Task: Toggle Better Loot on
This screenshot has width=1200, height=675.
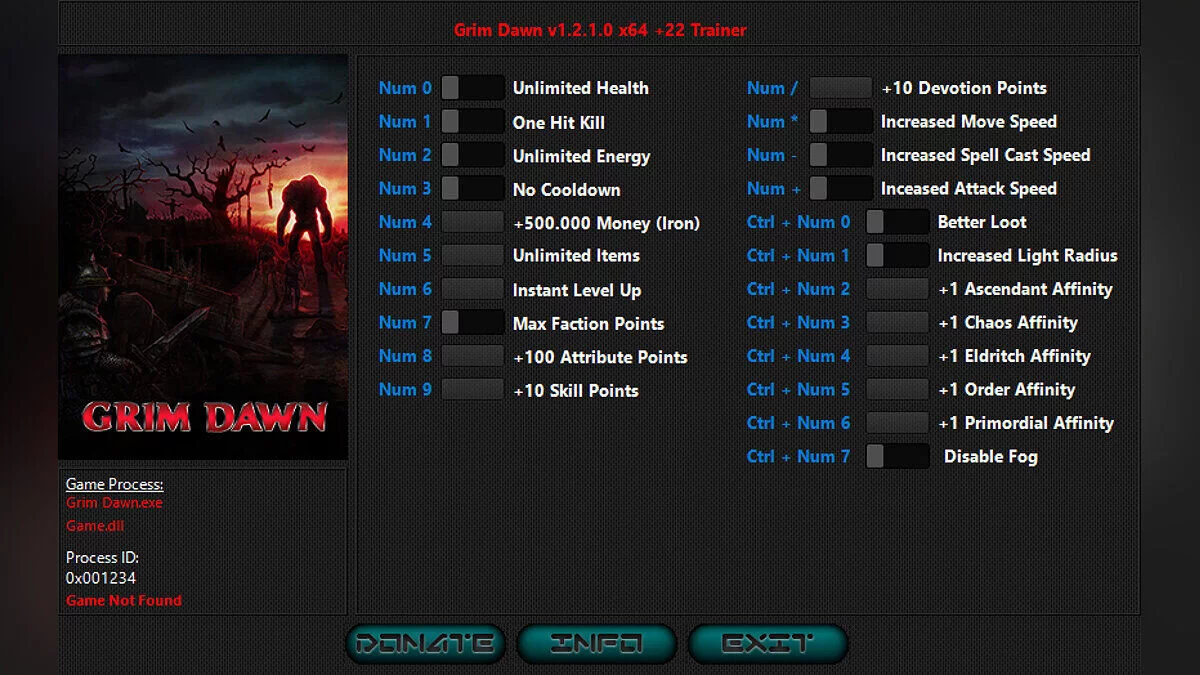Action: [897, 222]
